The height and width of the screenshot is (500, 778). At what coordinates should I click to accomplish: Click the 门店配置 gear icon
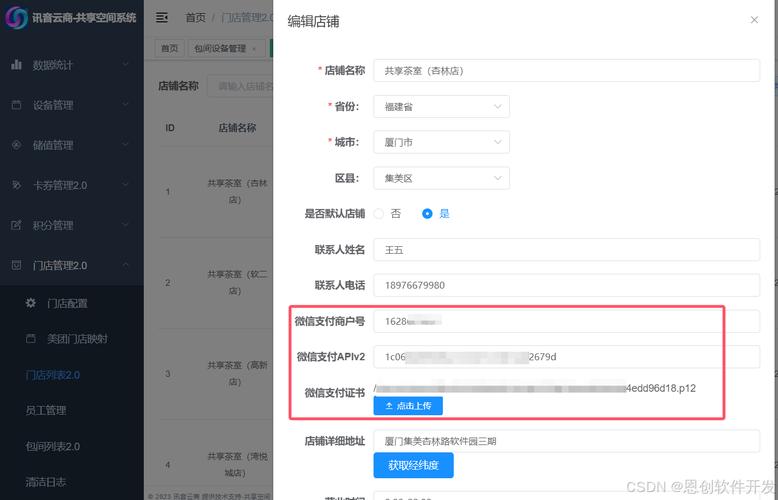[31, 303]
